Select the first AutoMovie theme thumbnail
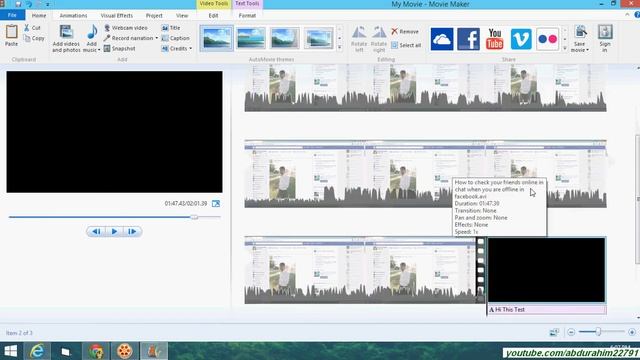The width and height of the screenshot is (640, 360). tap(216, 38)
